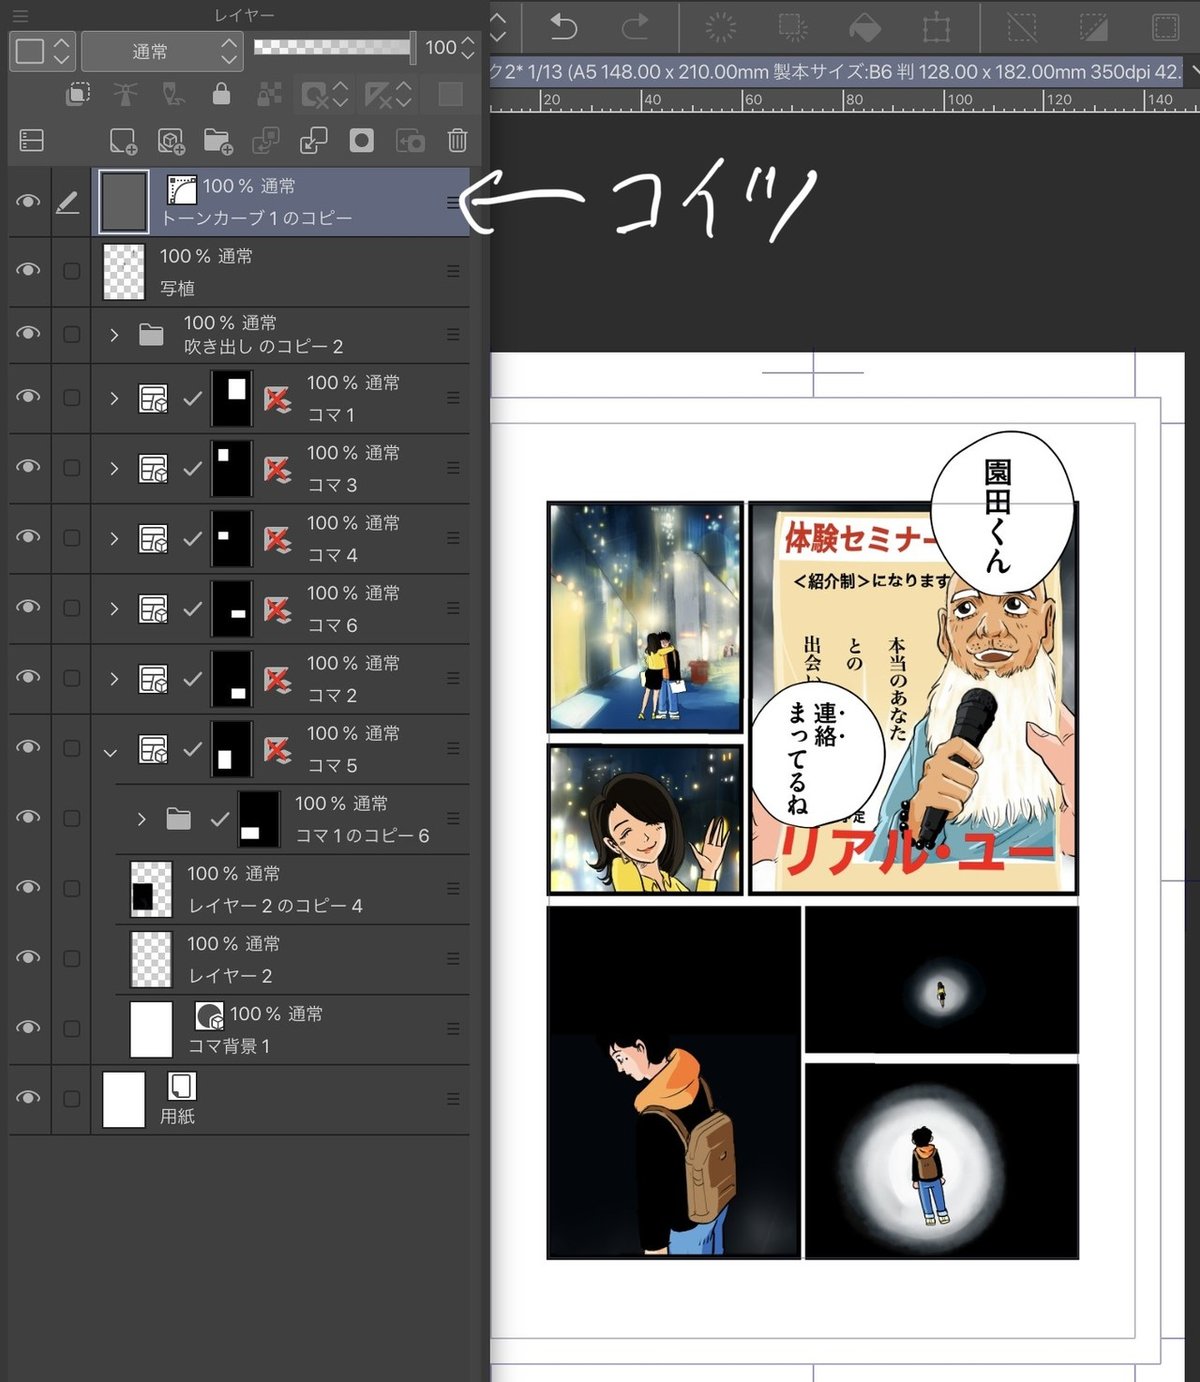1200x1382 pixels.
Task: Click the トーンカーブ1のコピー layer options menu
Action: click(x=453, y=201)
